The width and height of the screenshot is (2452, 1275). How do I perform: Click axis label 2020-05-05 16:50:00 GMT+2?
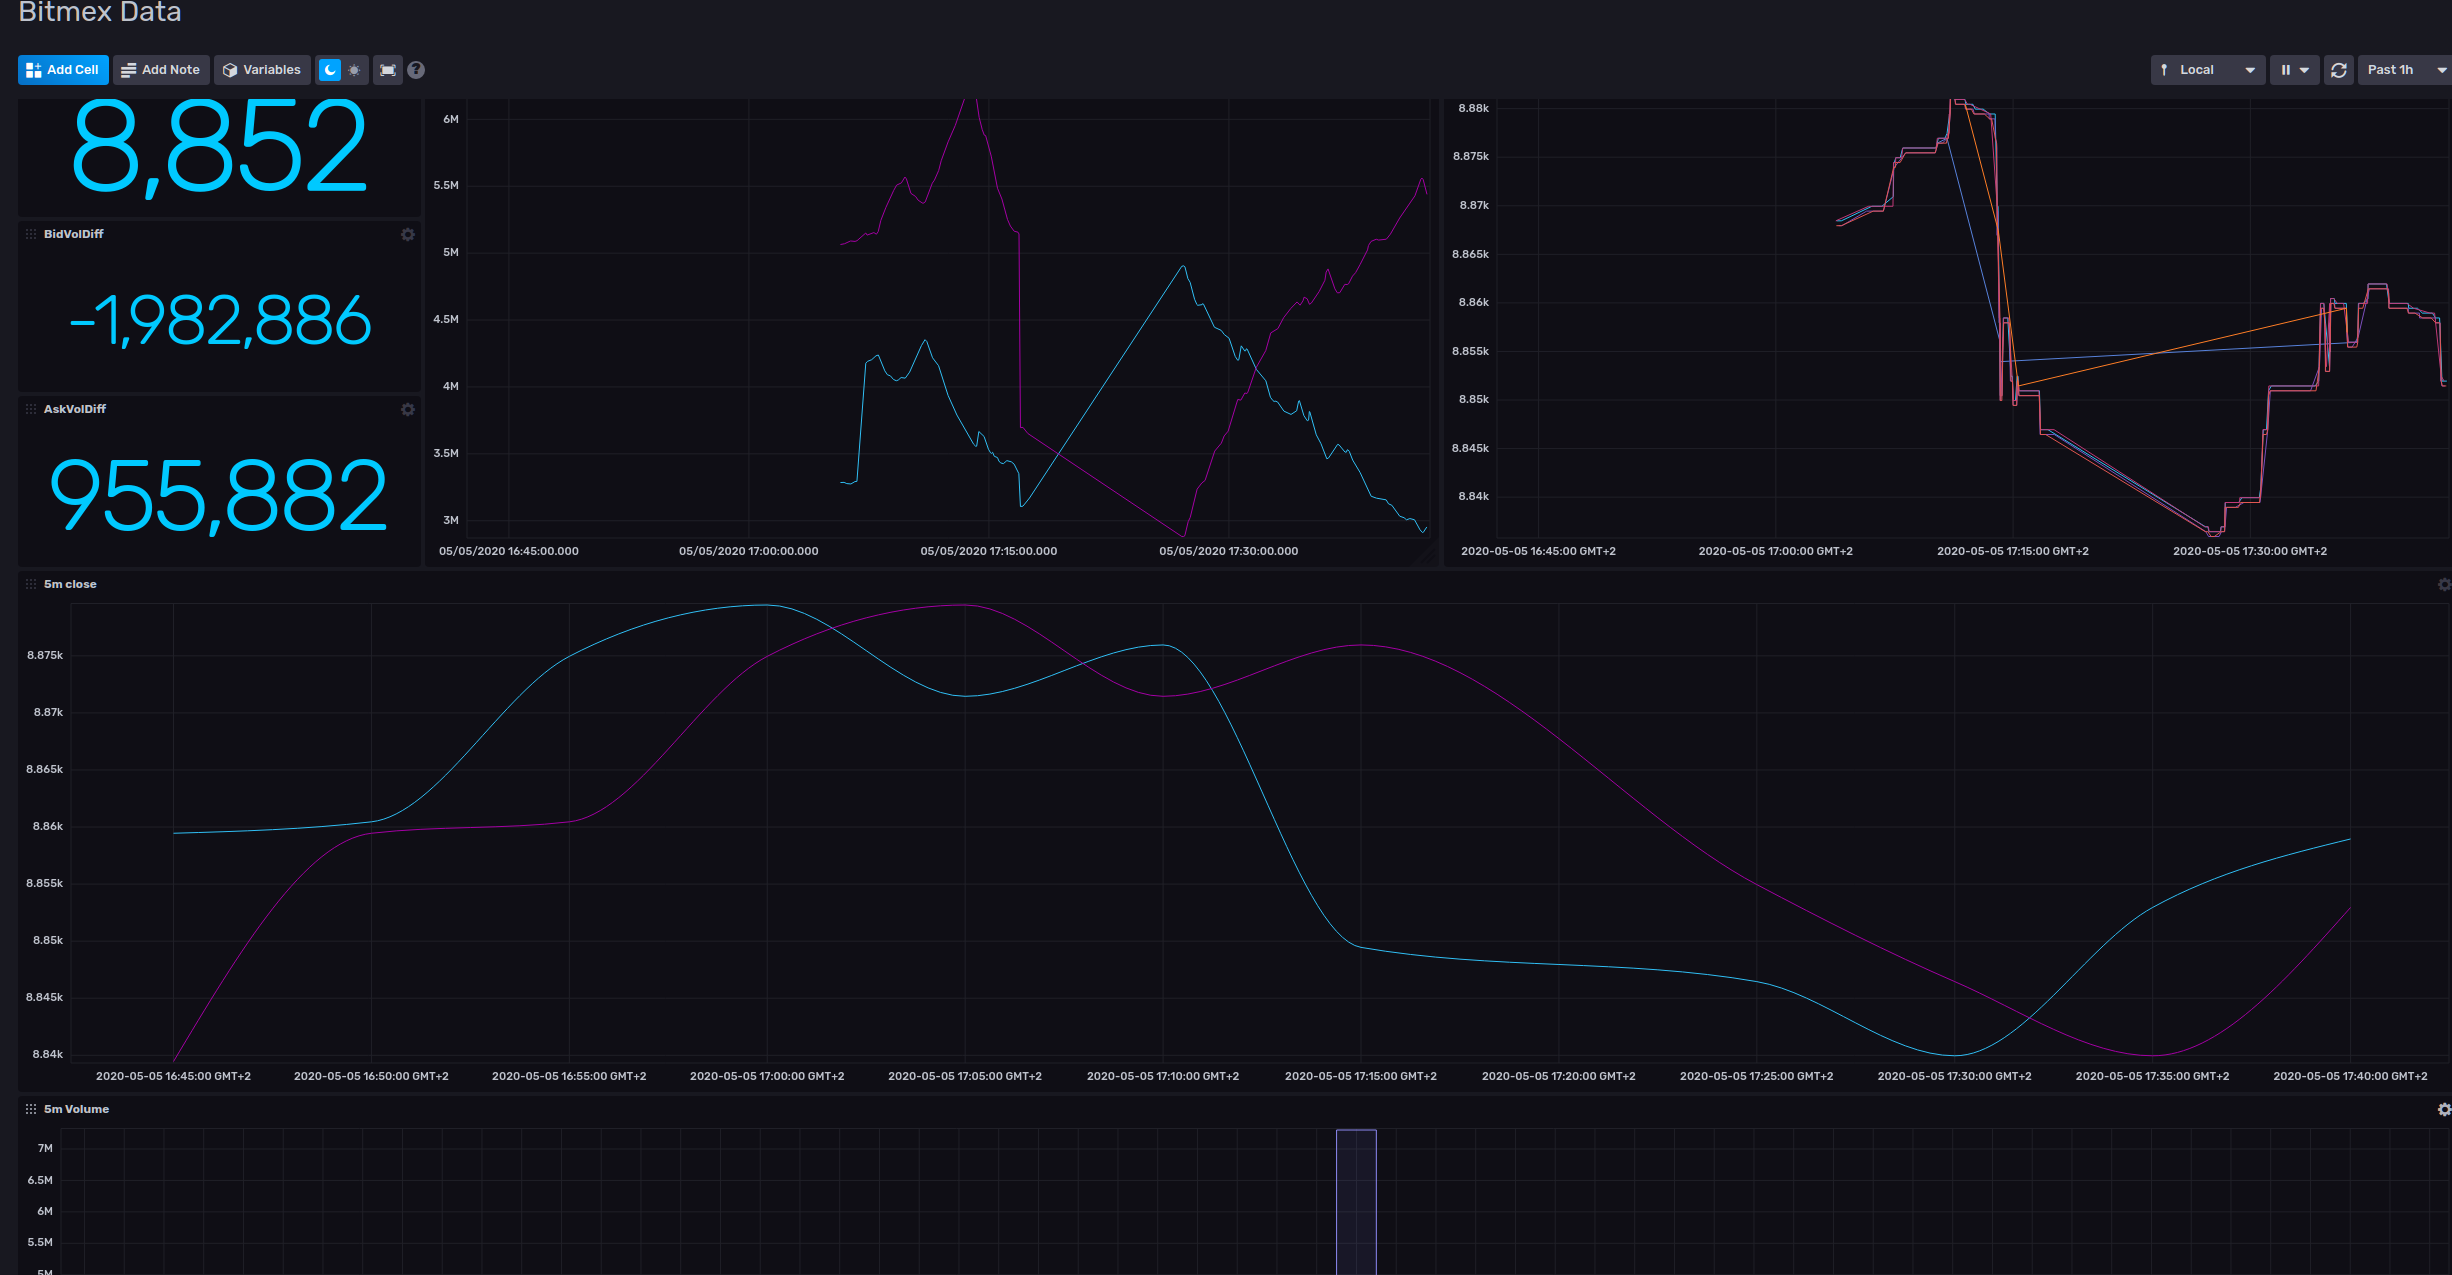371,1076
